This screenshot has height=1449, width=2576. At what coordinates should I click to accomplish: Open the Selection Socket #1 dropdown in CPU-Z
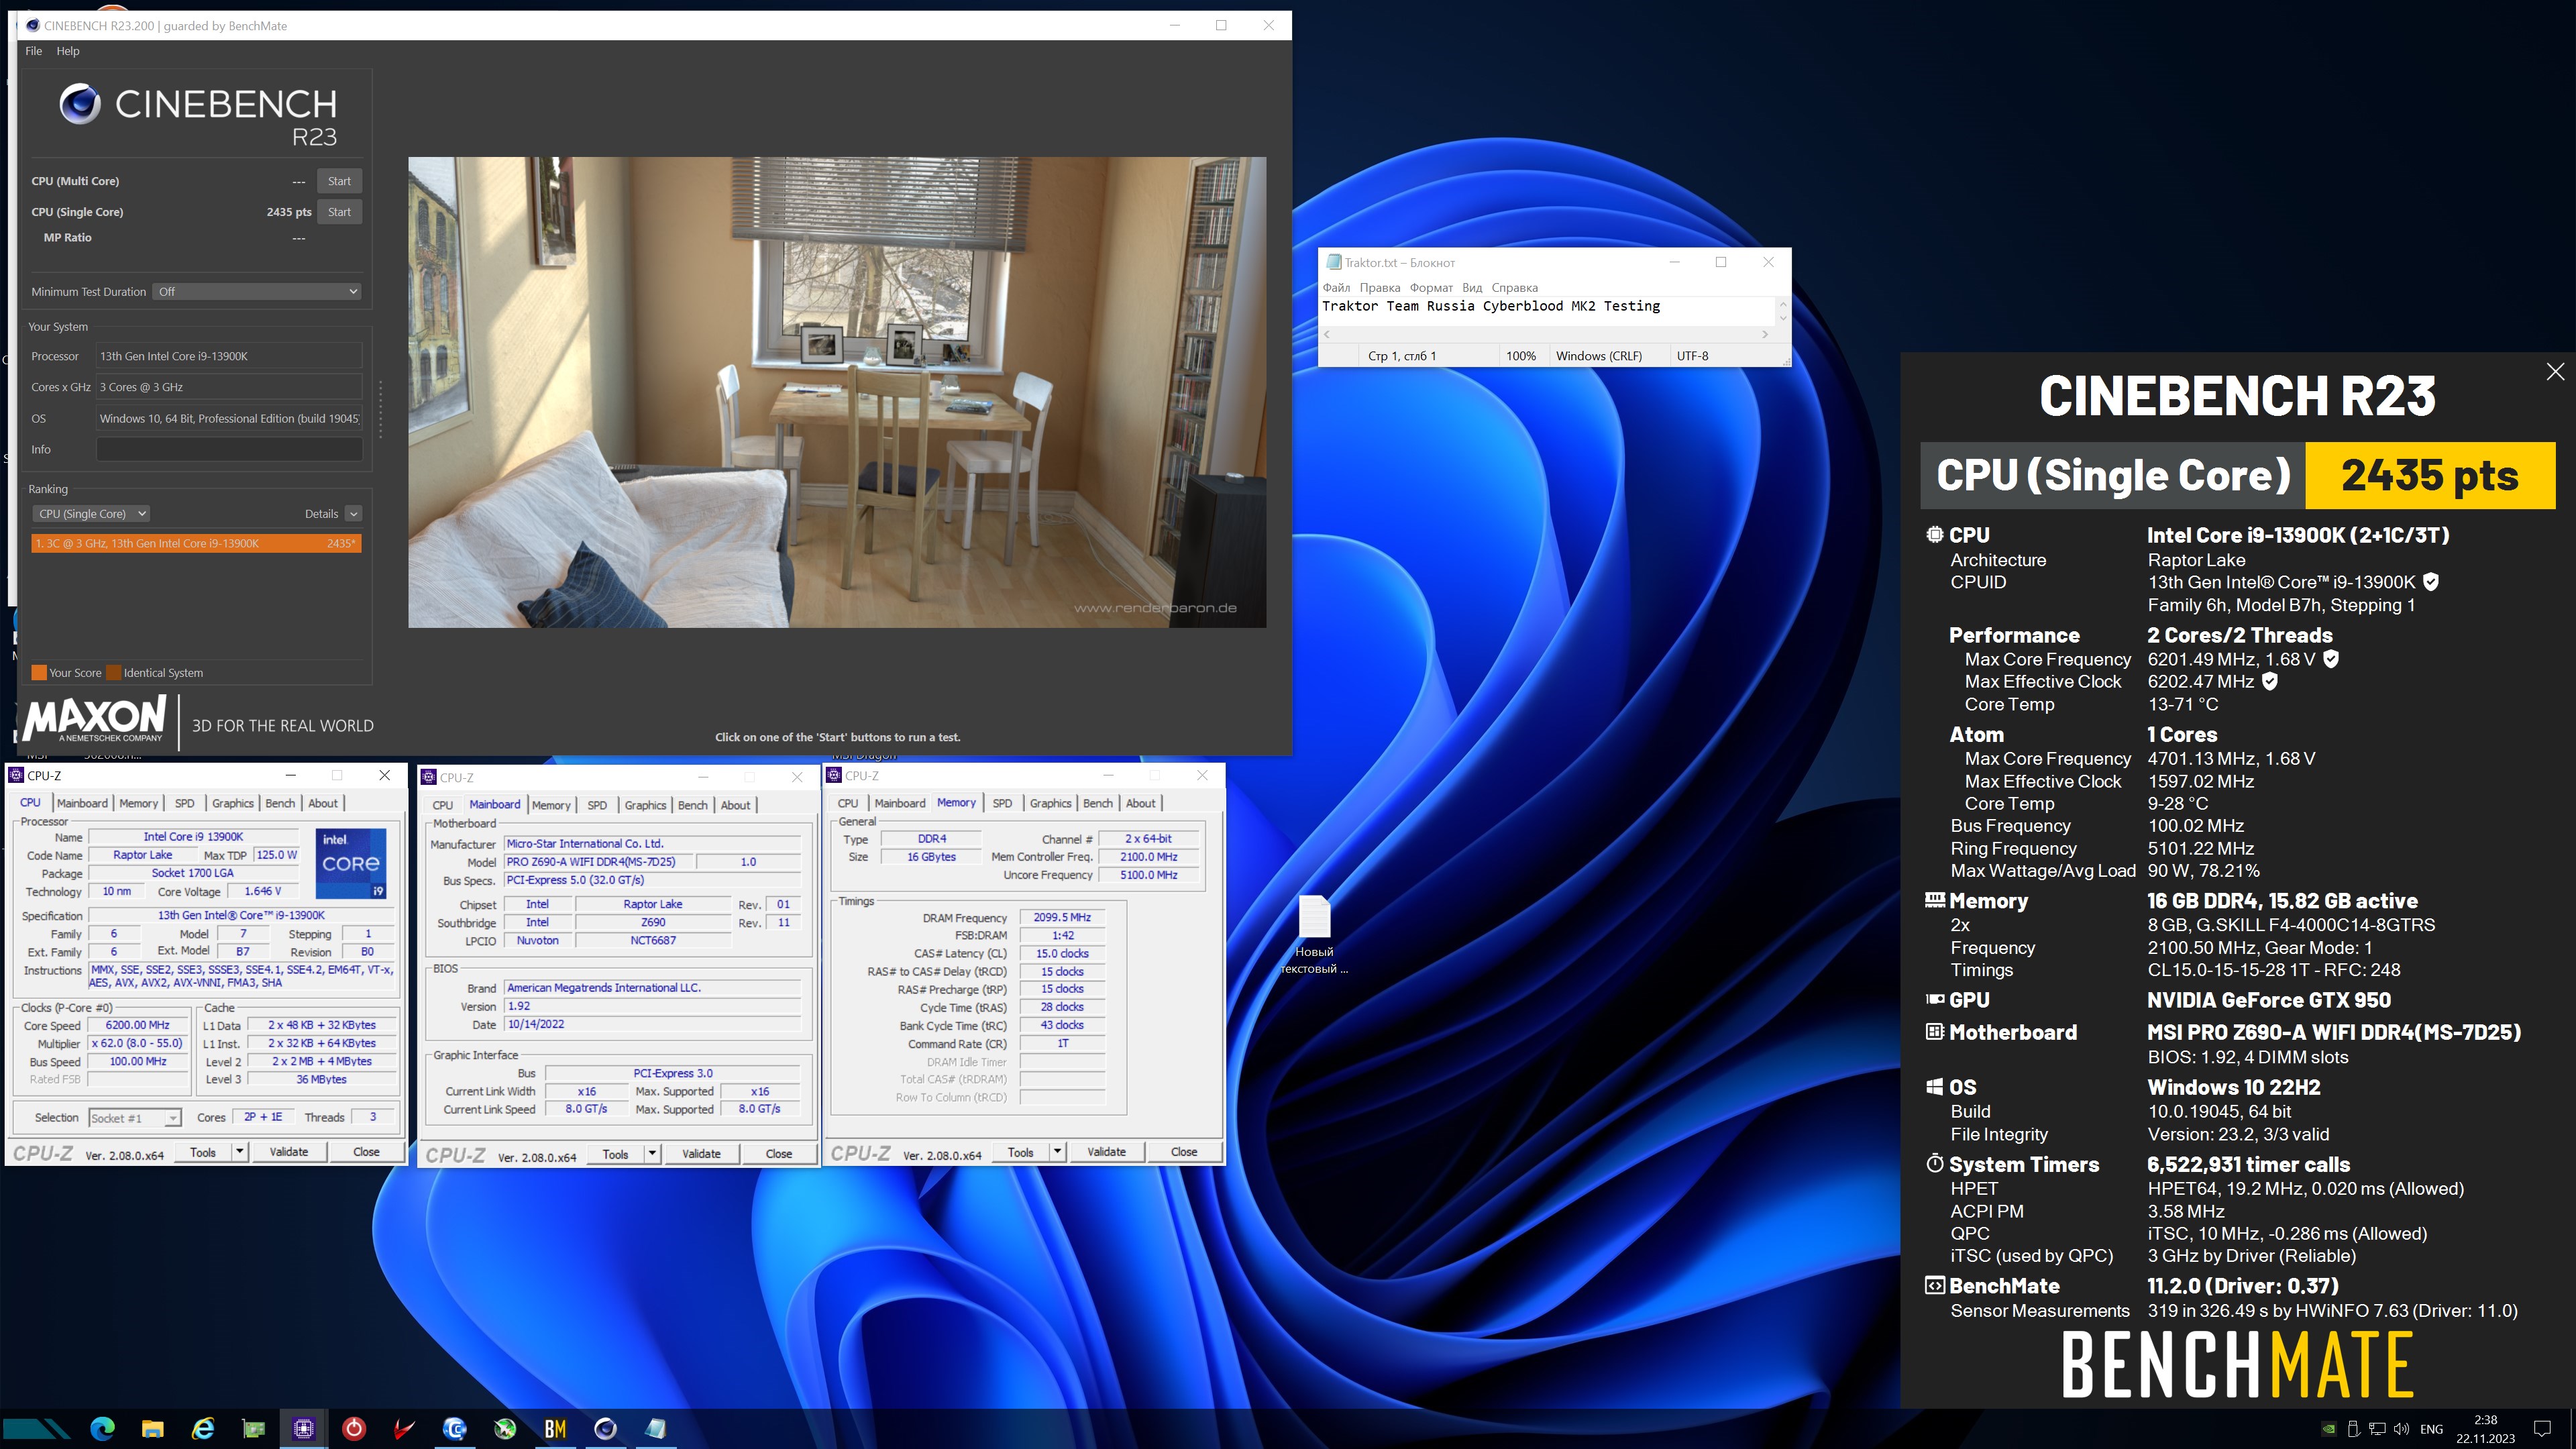point(135,1118)
